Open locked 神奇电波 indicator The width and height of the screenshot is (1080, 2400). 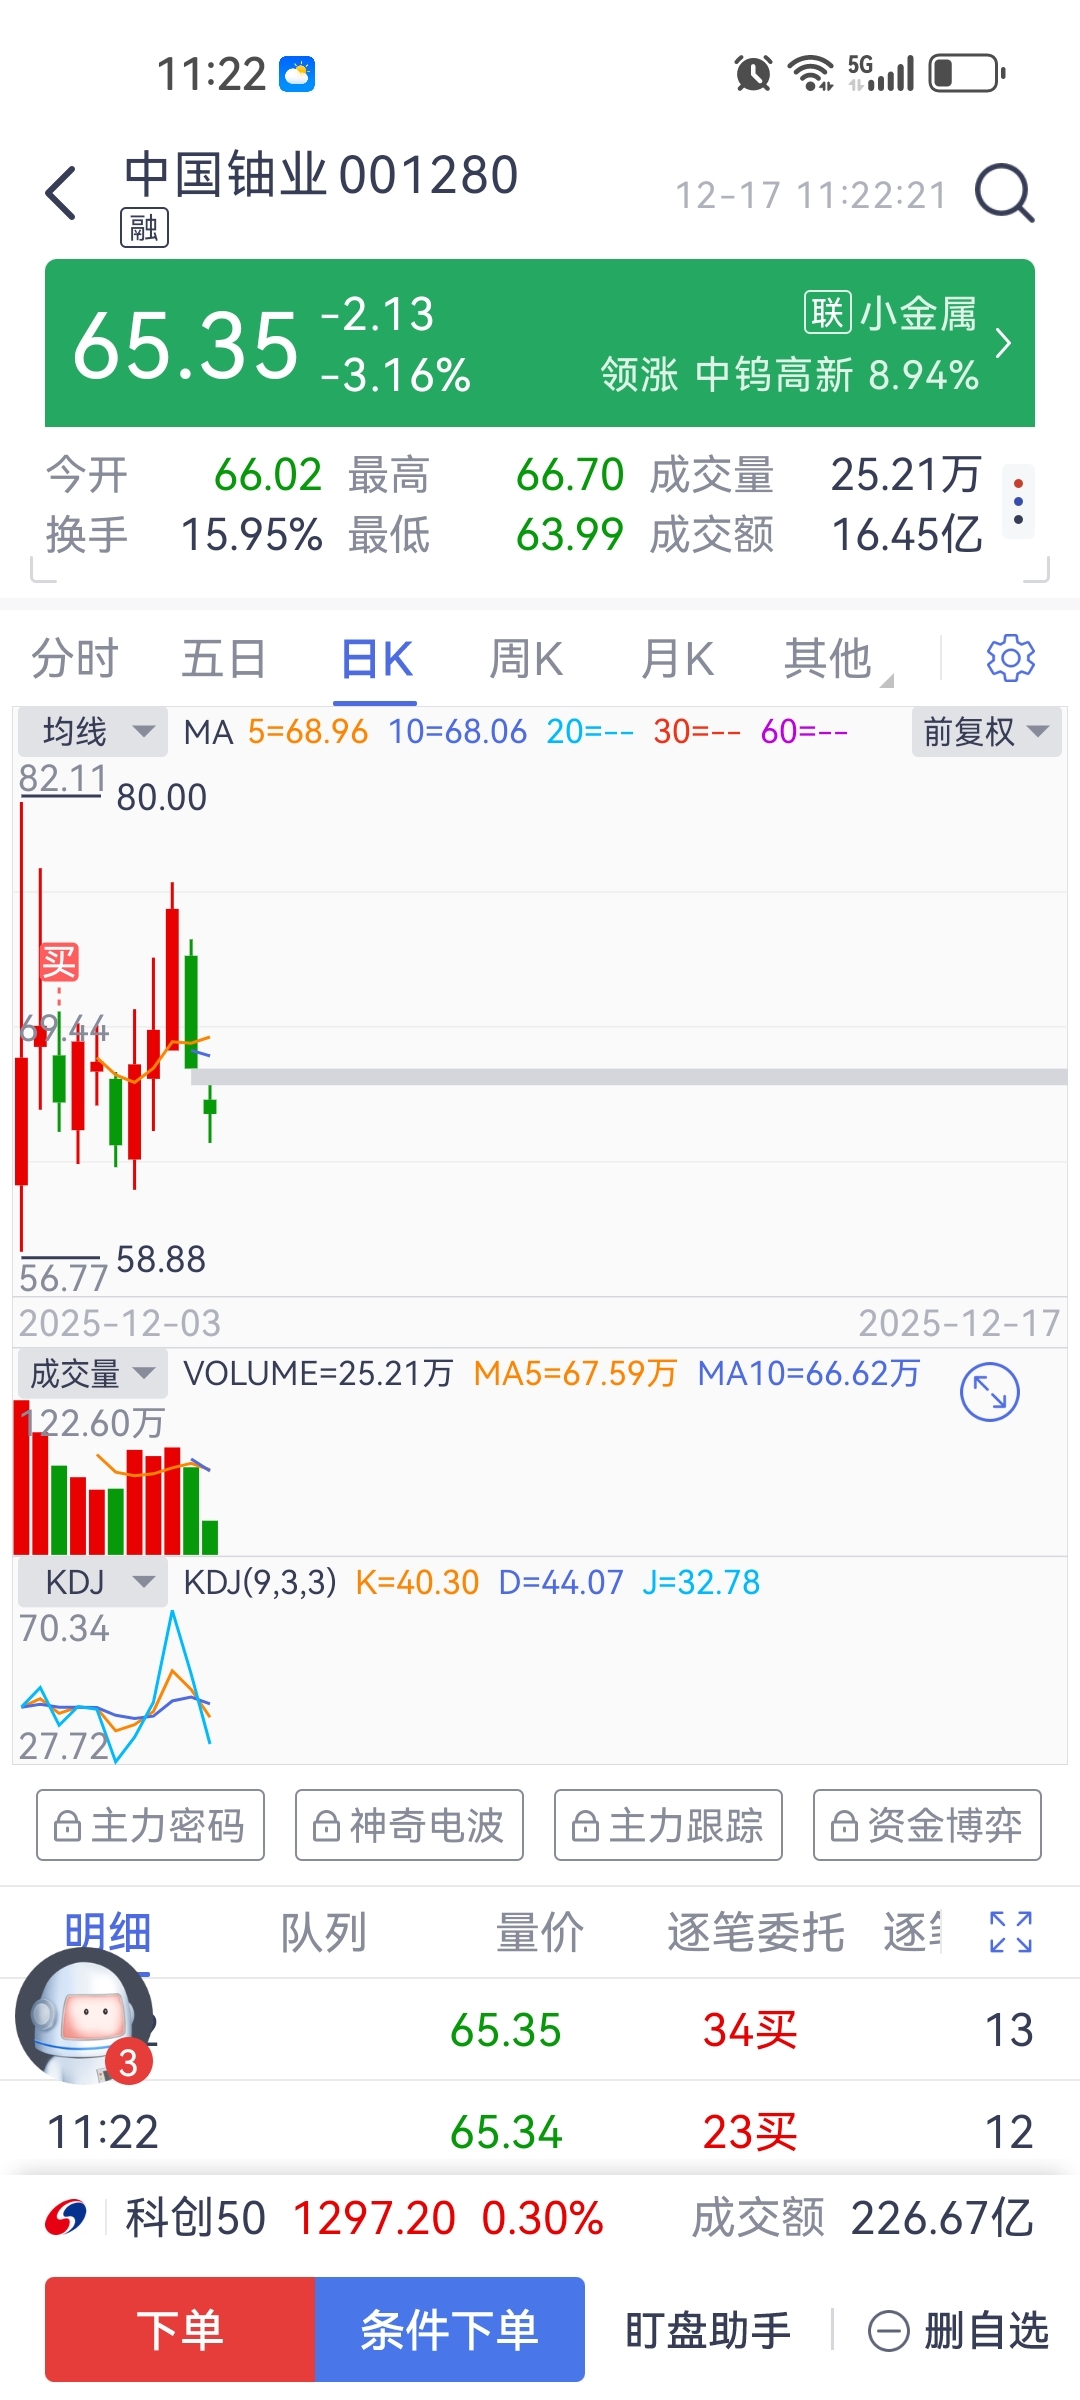[409, 1825]
